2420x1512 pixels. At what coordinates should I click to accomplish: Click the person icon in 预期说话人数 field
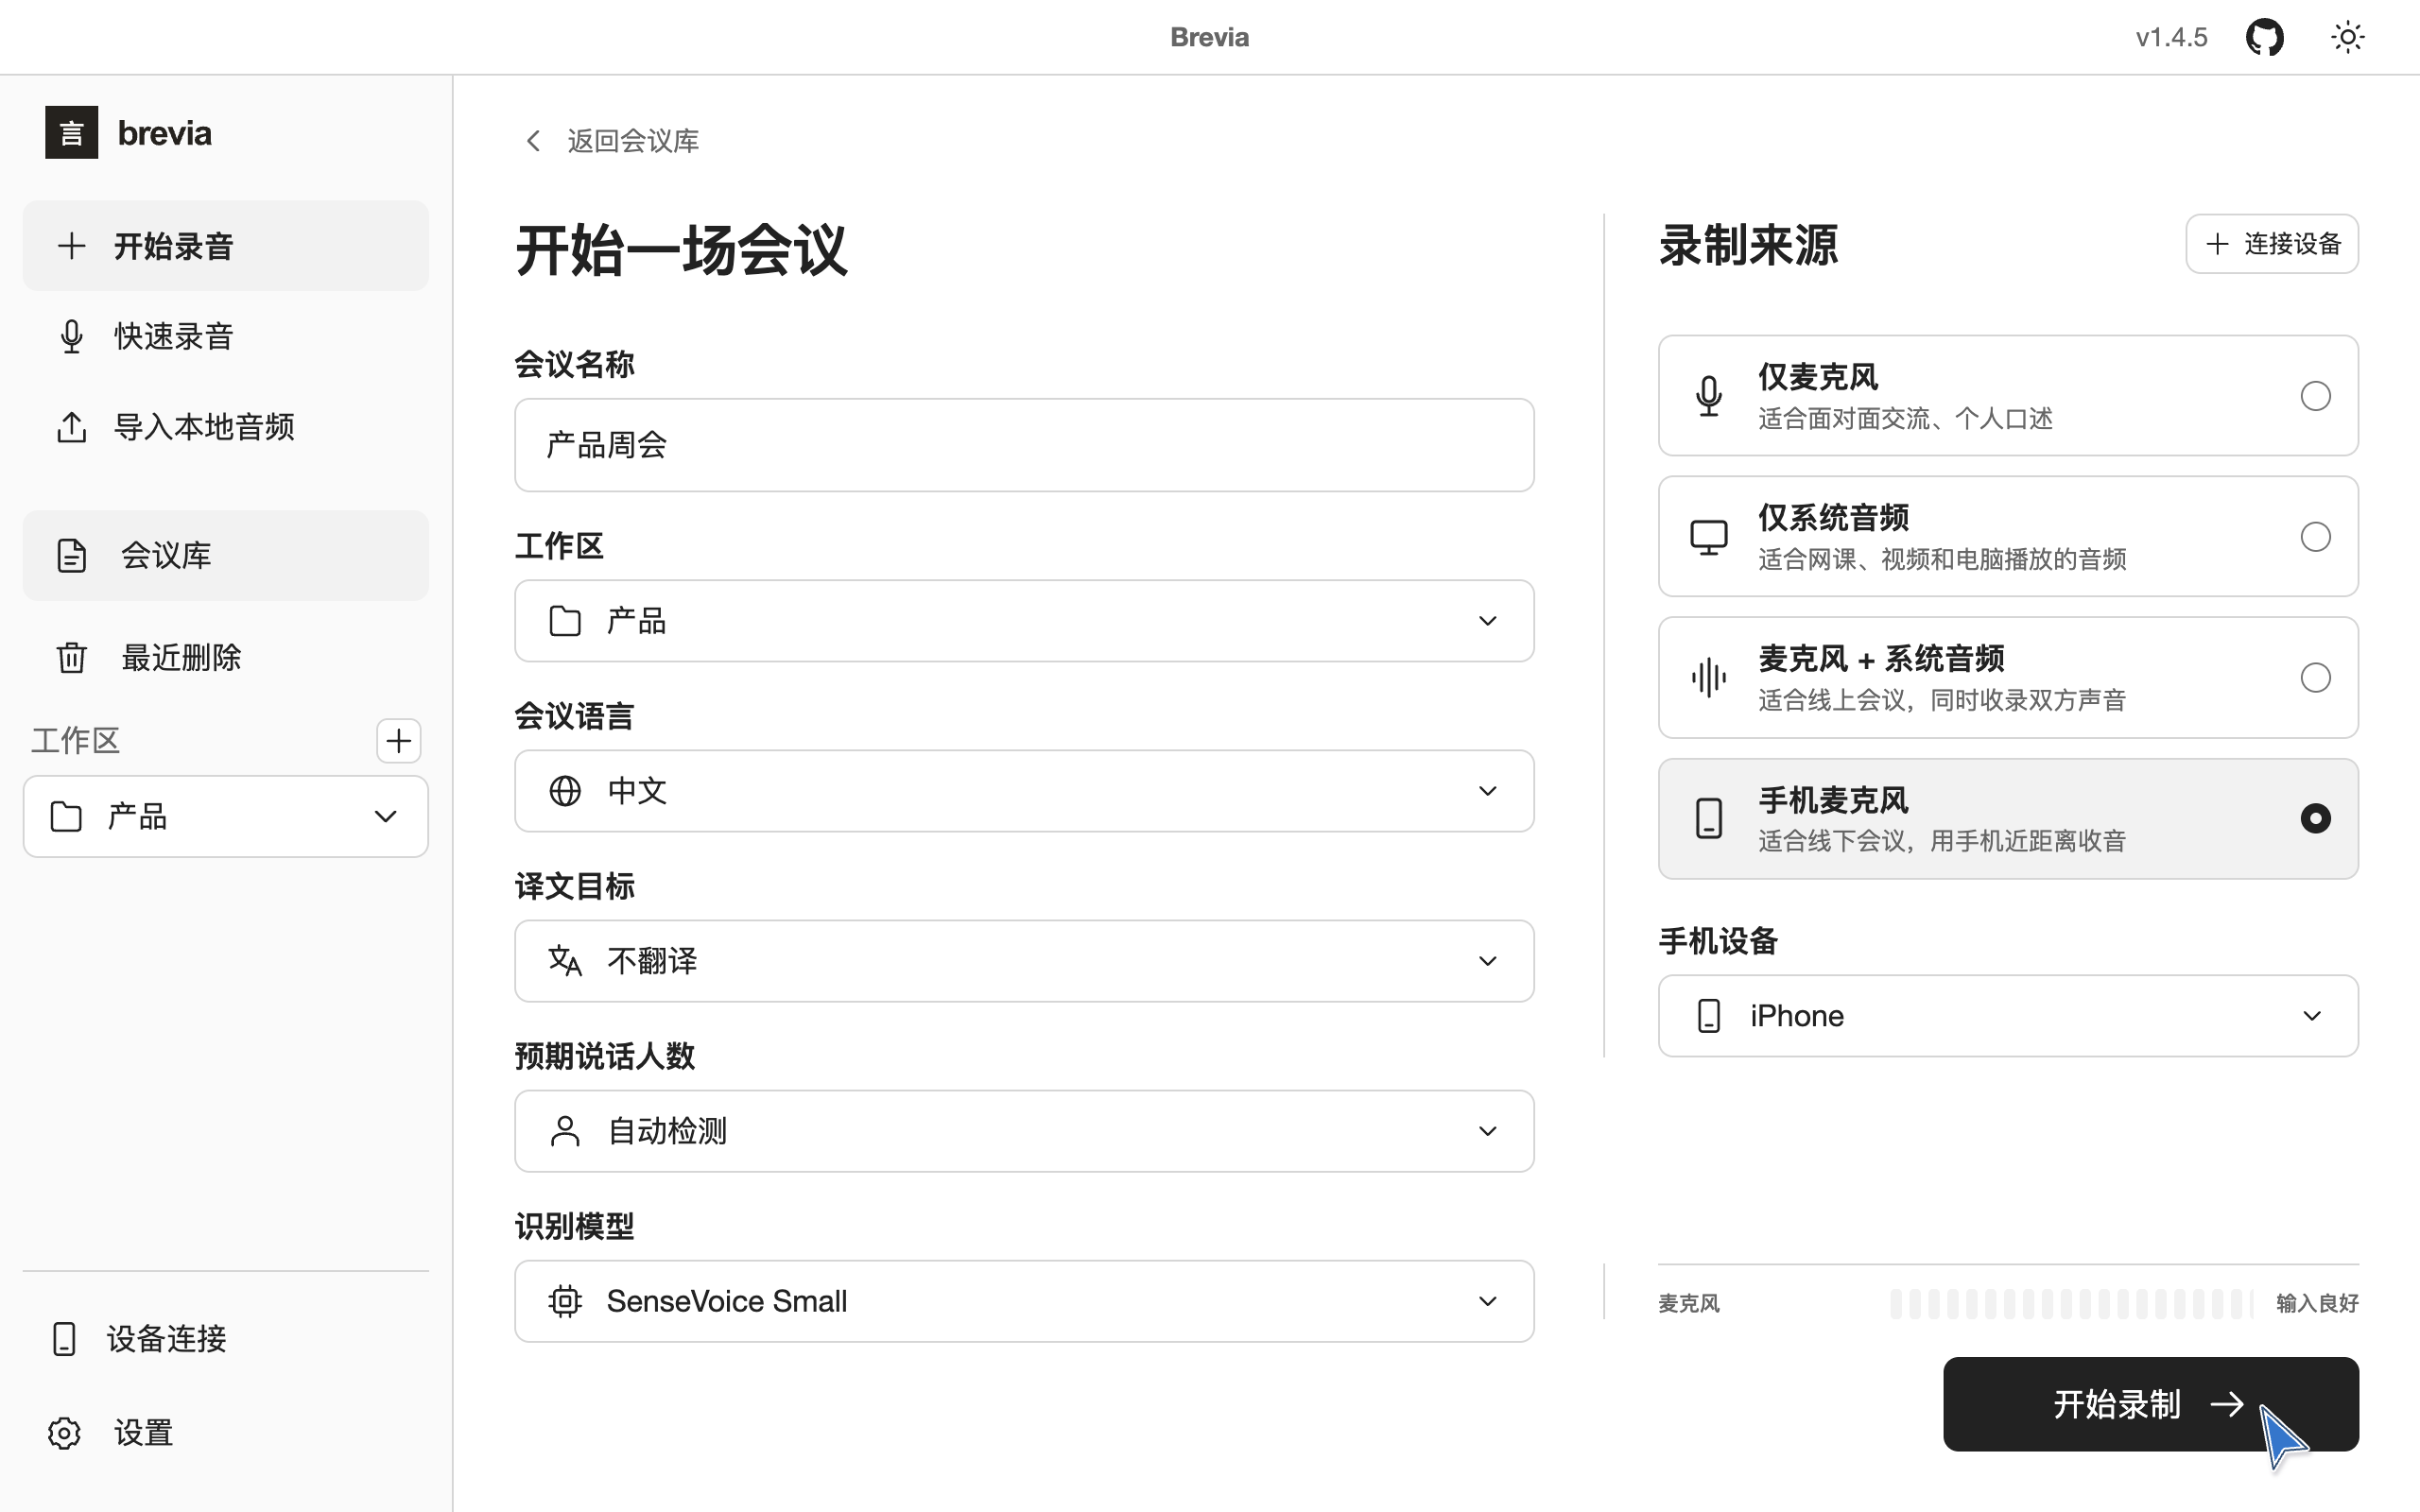click(x=565, y=1131)
